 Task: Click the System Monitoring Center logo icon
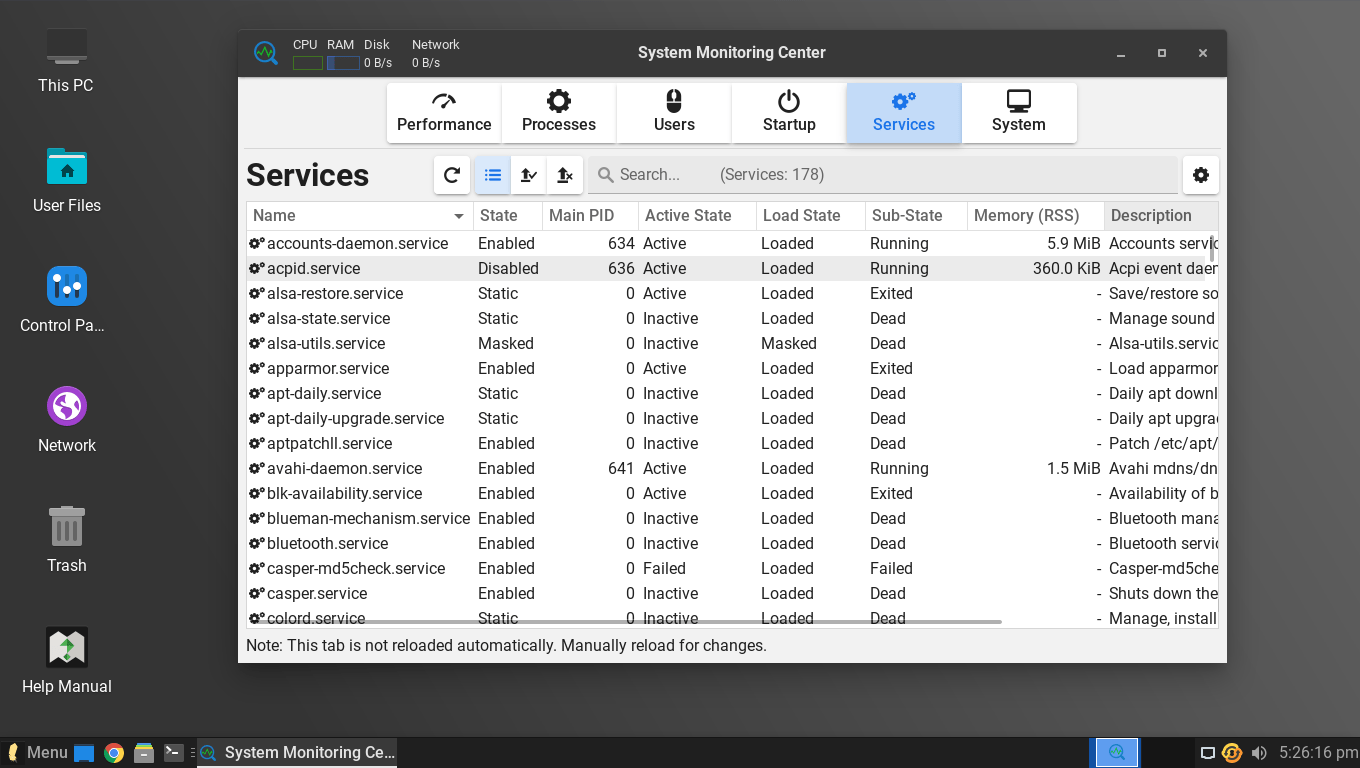(265, 53)
